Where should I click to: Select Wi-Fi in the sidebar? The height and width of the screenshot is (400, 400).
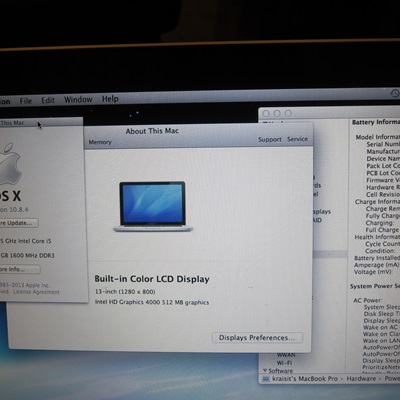click(284, 363)
